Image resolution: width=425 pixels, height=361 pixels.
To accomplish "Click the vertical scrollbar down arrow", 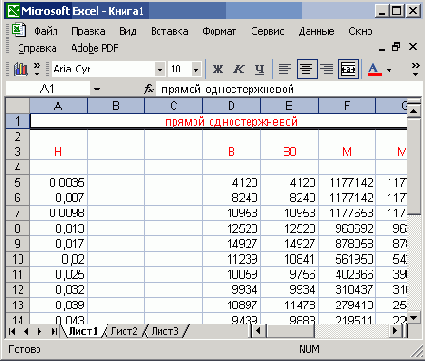I will point(414,318).
